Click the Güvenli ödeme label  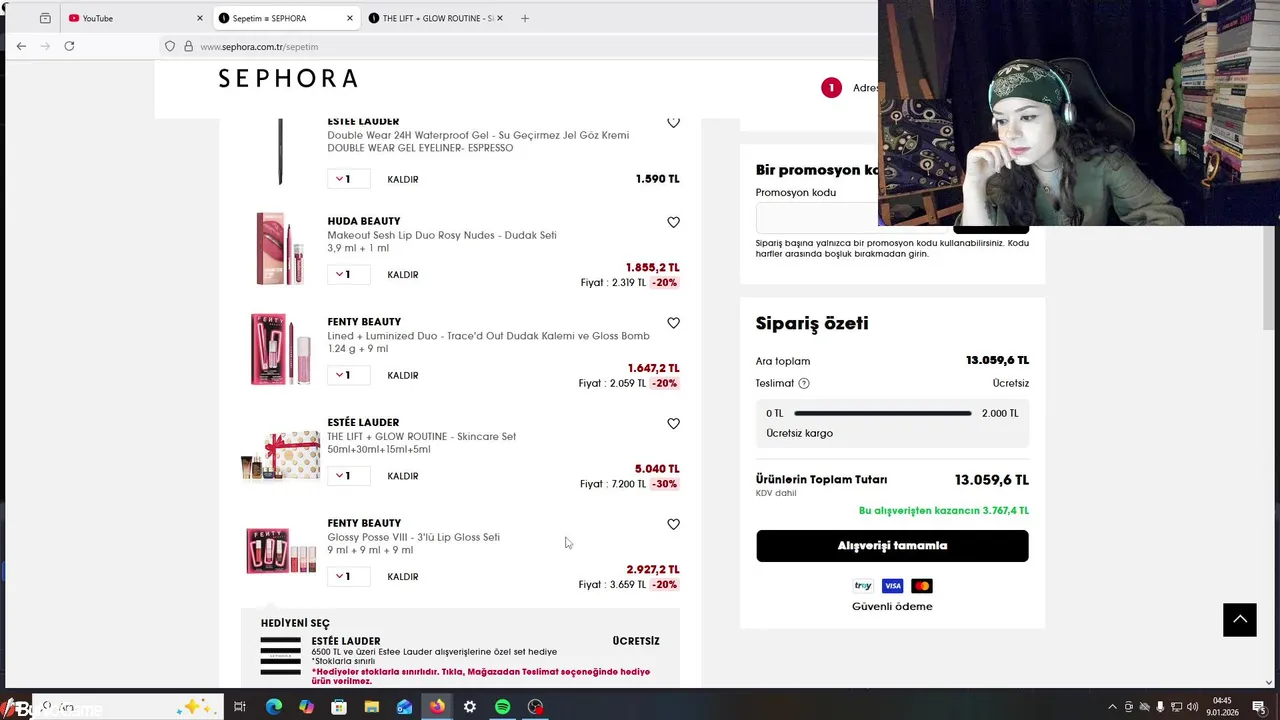click(892, 607)
